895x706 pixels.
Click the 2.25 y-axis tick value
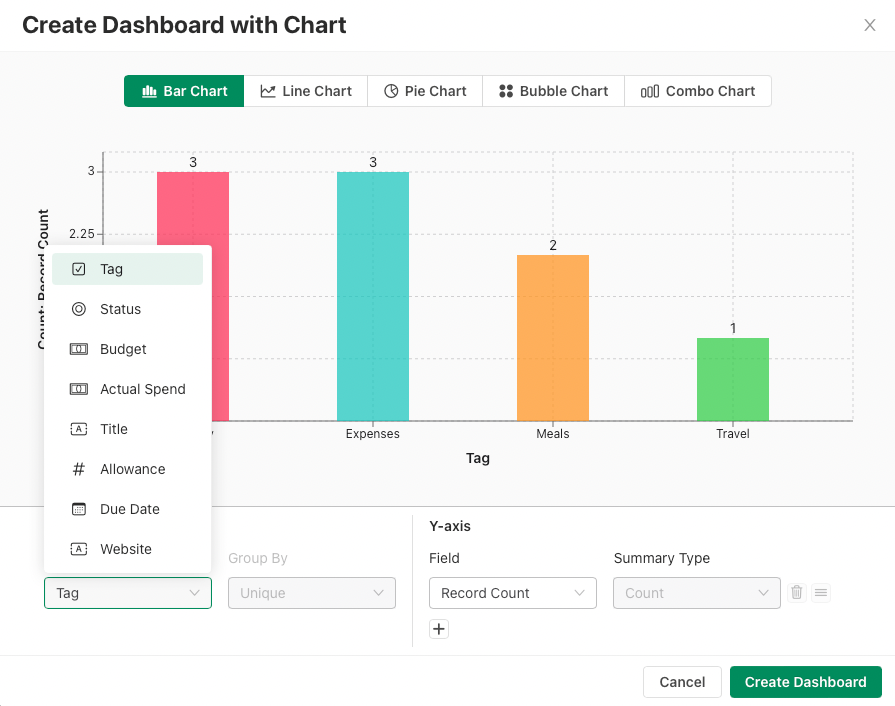82,234
